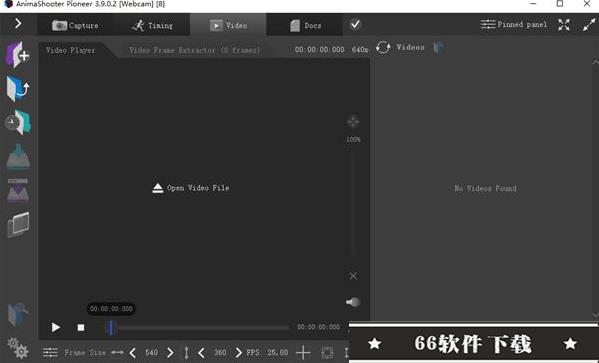Select the Video Frame Extractor tab

194,50
